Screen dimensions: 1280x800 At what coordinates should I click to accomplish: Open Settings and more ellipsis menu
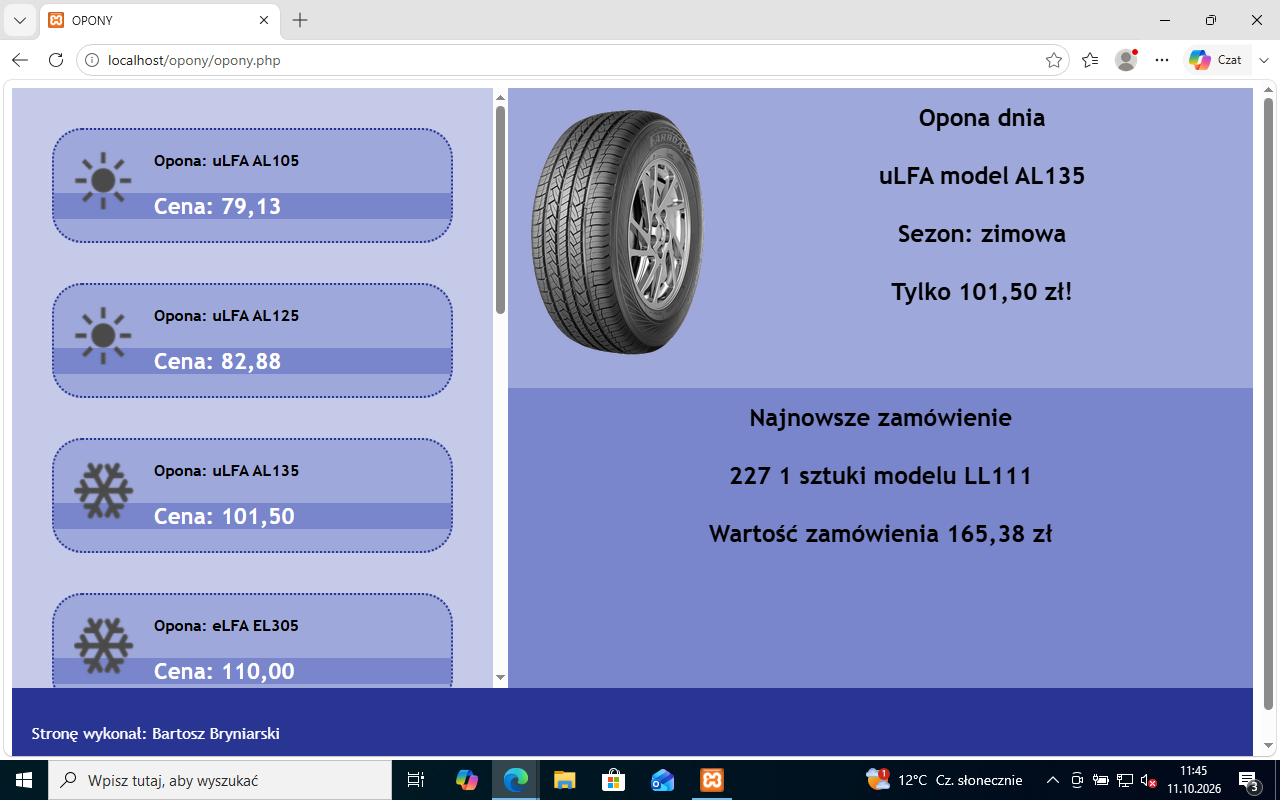pyautogui.click(x=1162, y=60)
